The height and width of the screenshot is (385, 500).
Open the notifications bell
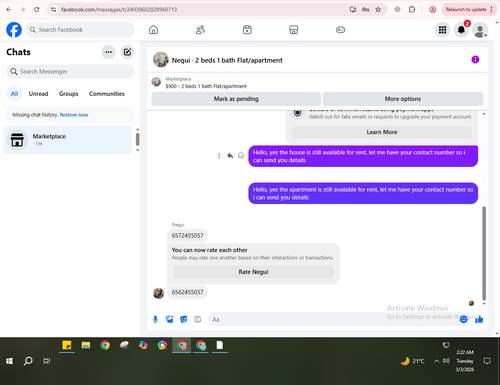[x=461, y=30]
